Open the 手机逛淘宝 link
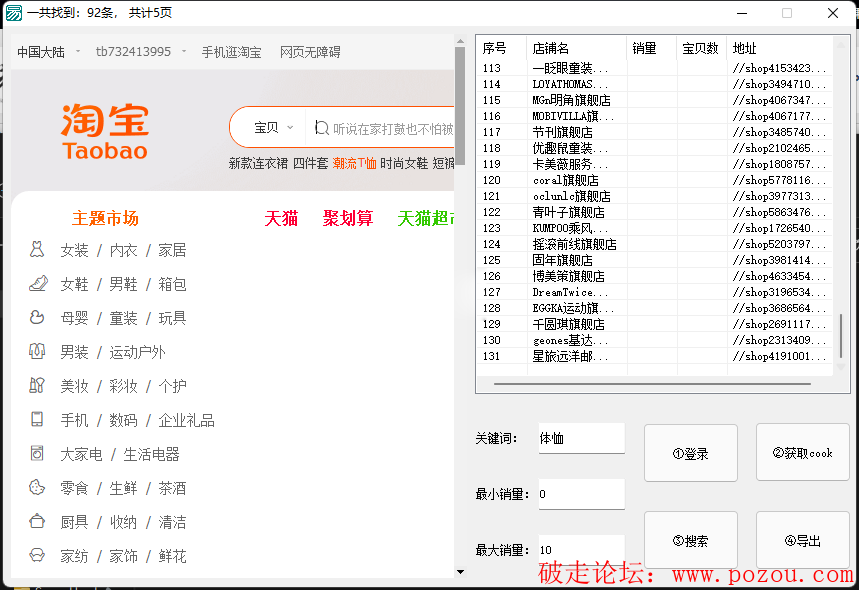The width and height of the screenshot is (859, 590). [231, 52]
